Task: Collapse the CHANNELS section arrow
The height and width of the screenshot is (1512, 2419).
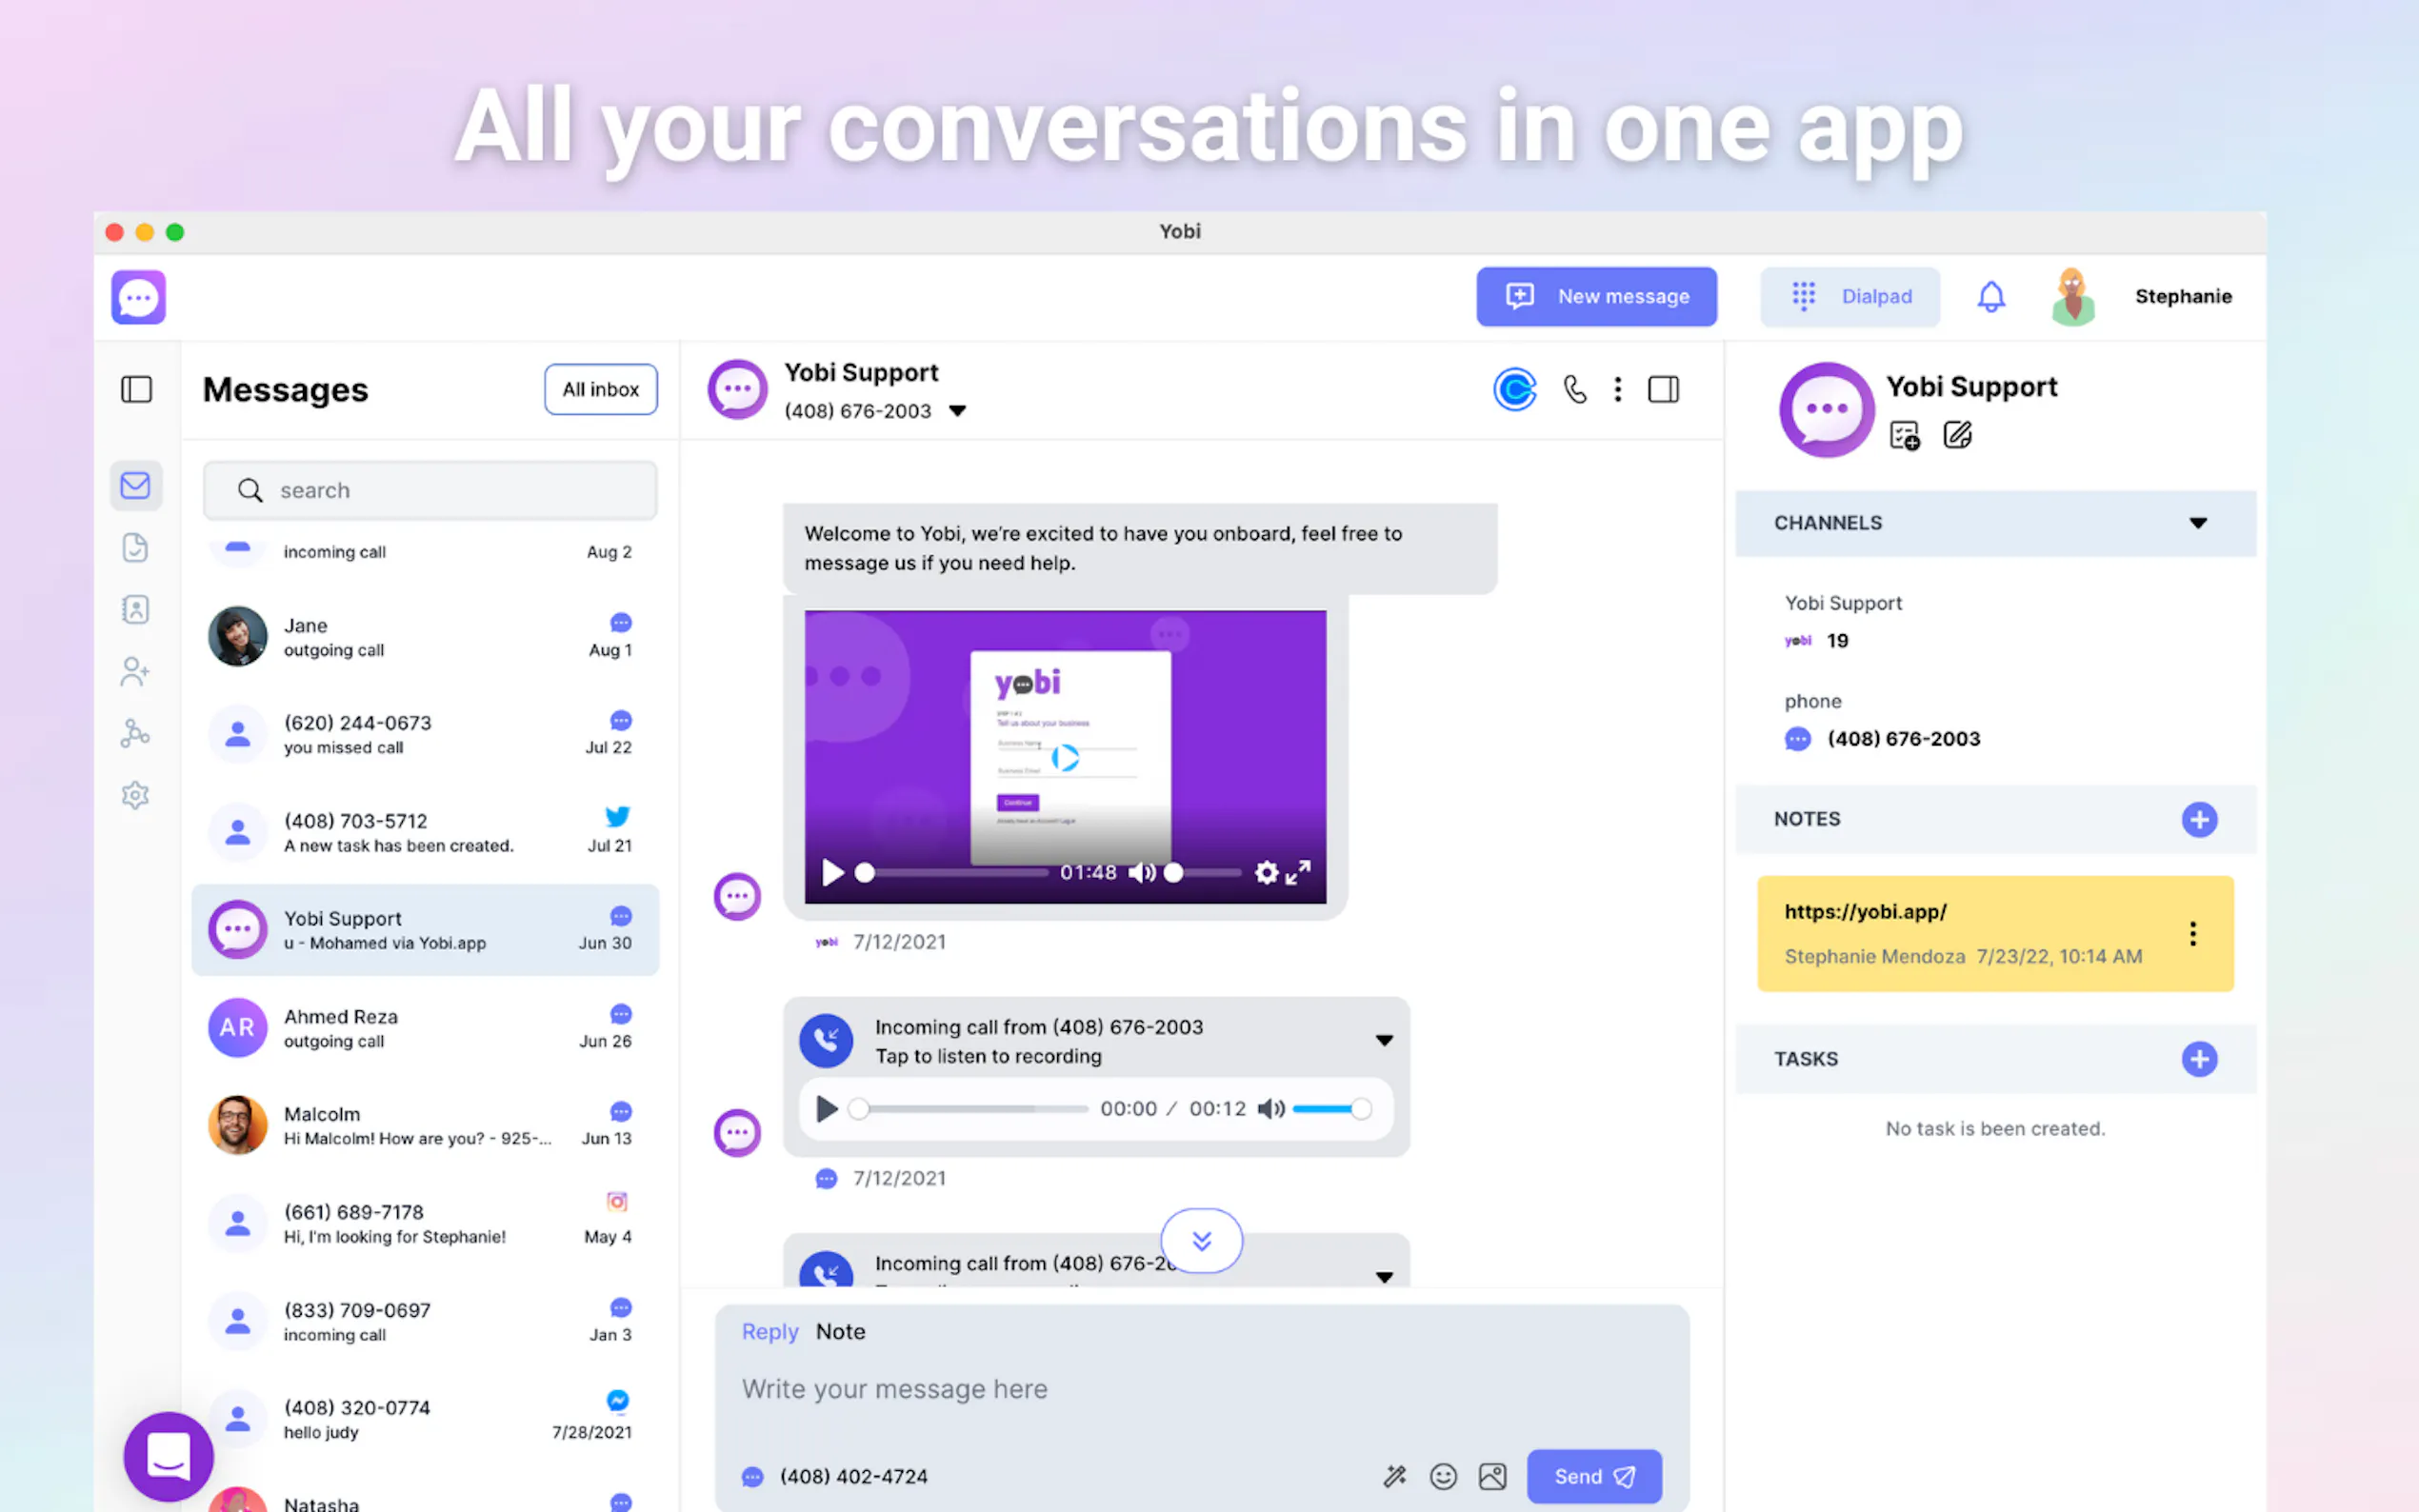Action: coord(2197,523)
